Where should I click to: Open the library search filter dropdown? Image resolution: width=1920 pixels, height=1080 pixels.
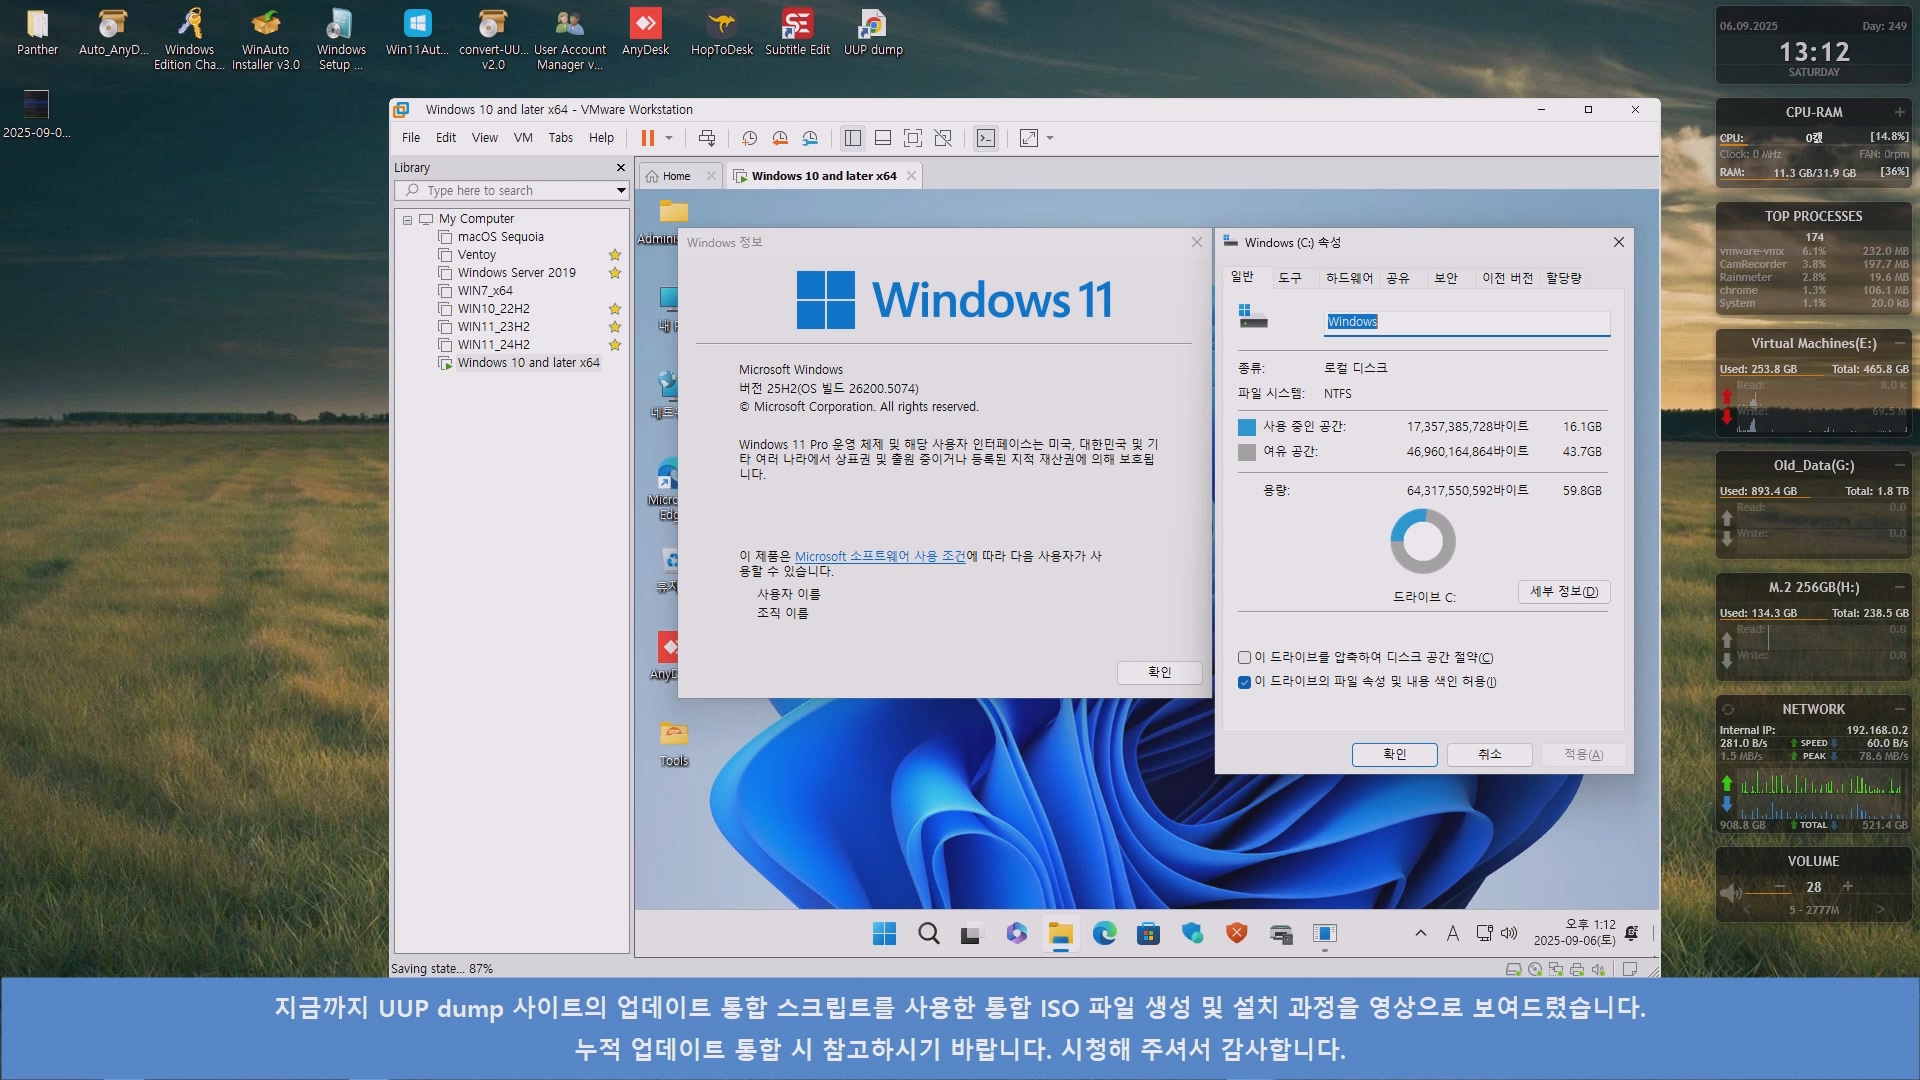pos(621,190)
